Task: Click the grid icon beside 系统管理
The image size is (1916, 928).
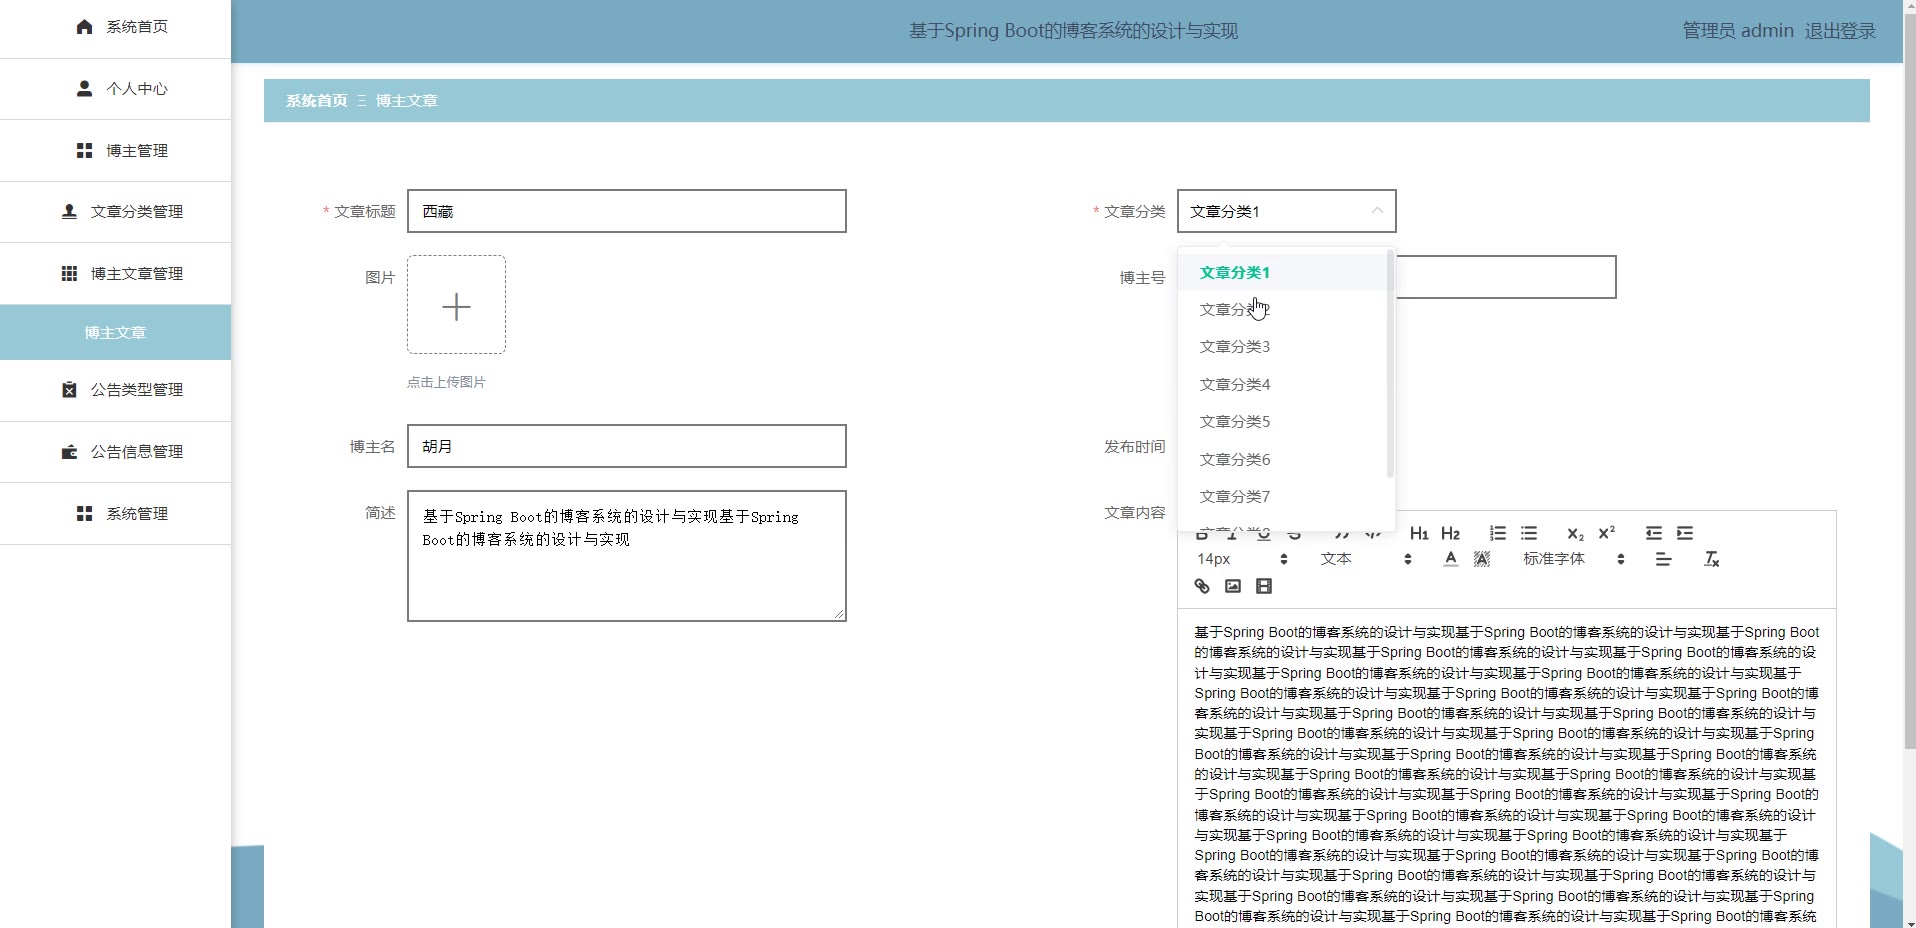Action: [85, 513]
